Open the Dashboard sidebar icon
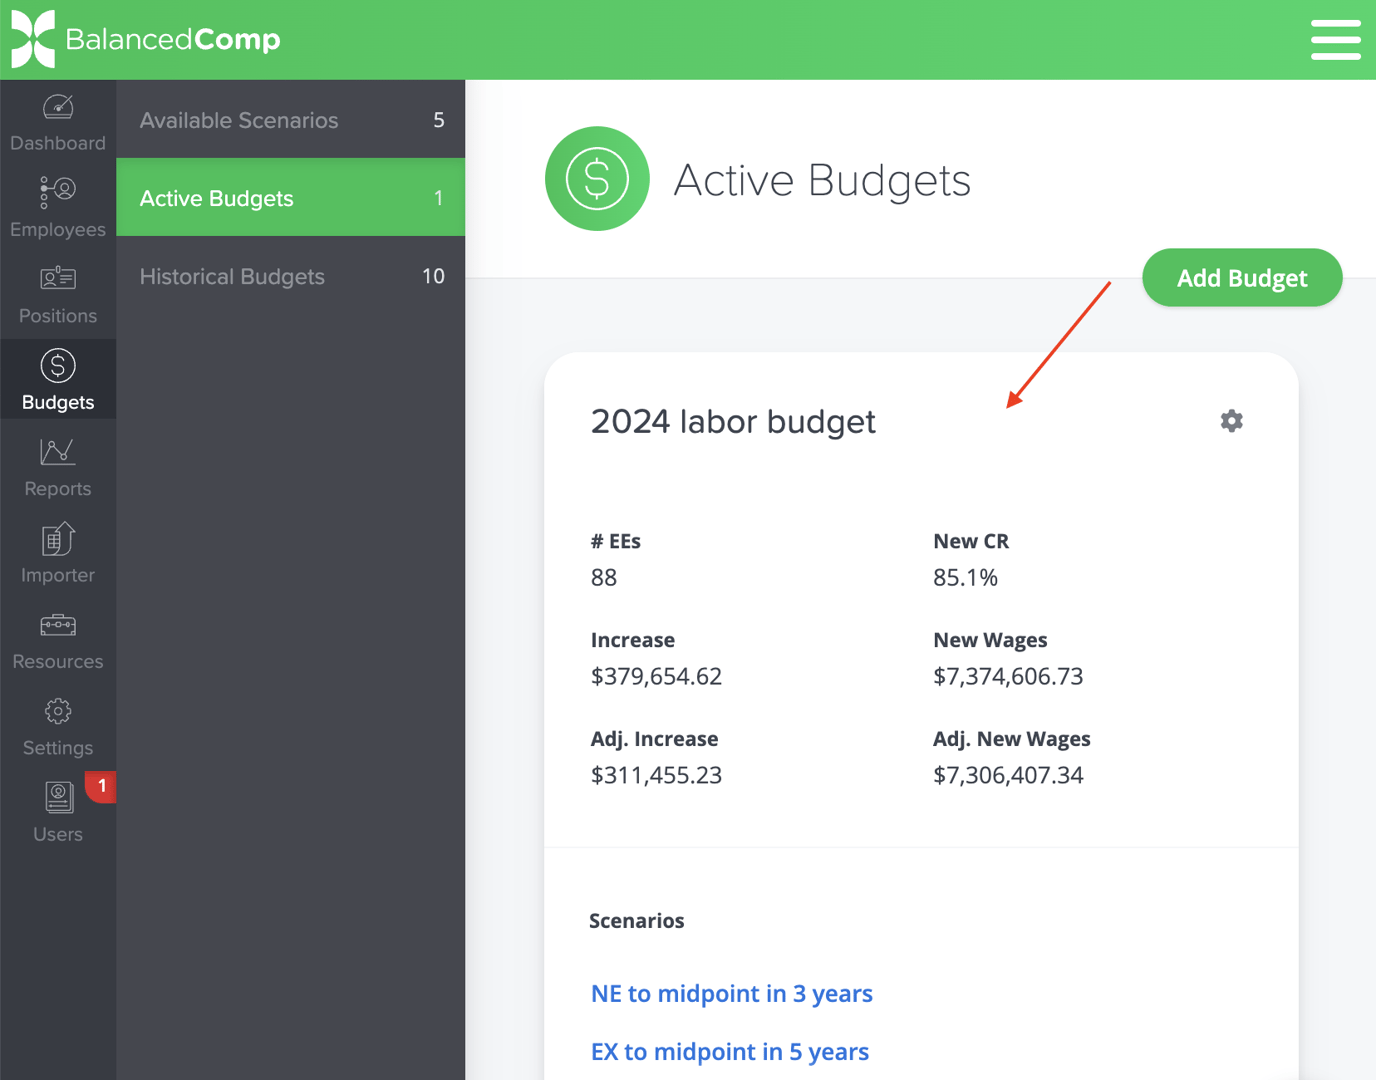Screen dimensions: 1376x1080 (x=58, y=106)
